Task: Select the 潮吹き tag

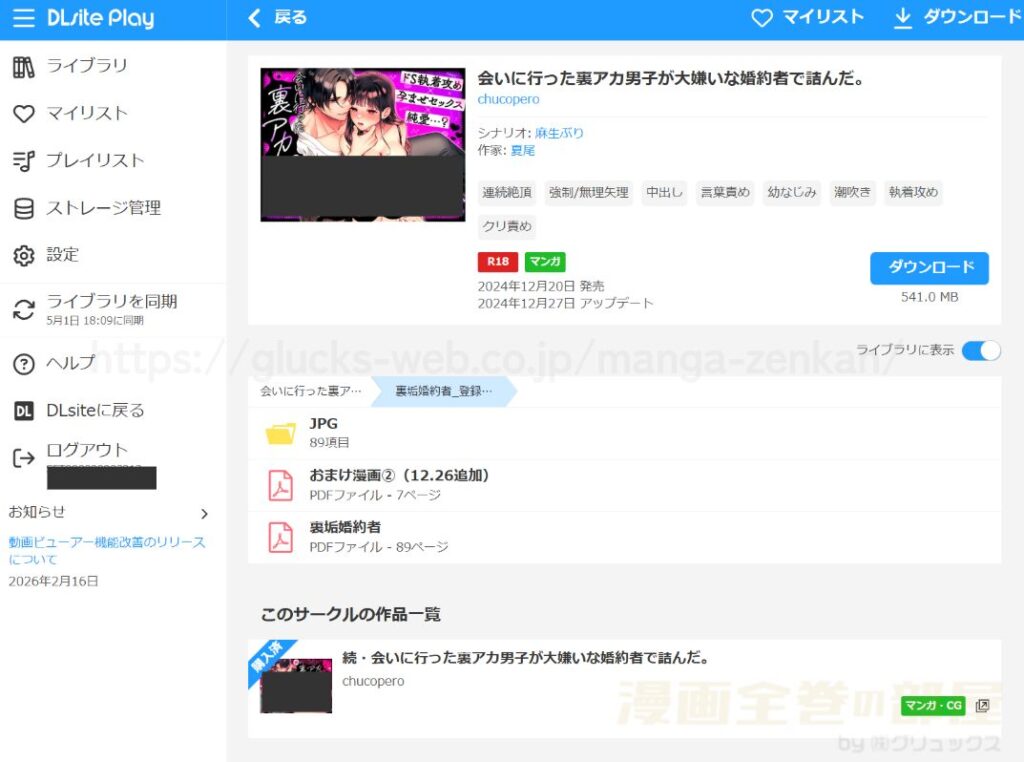Action: click(x=852, y=193)
